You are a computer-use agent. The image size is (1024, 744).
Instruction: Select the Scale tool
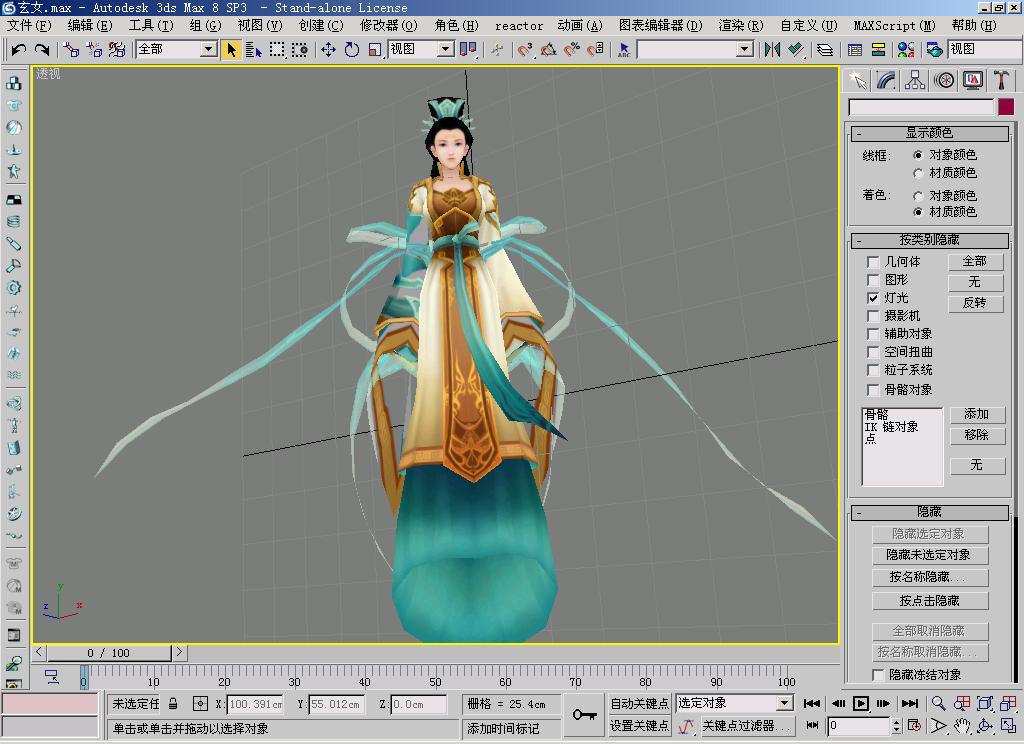click(374, 50)
